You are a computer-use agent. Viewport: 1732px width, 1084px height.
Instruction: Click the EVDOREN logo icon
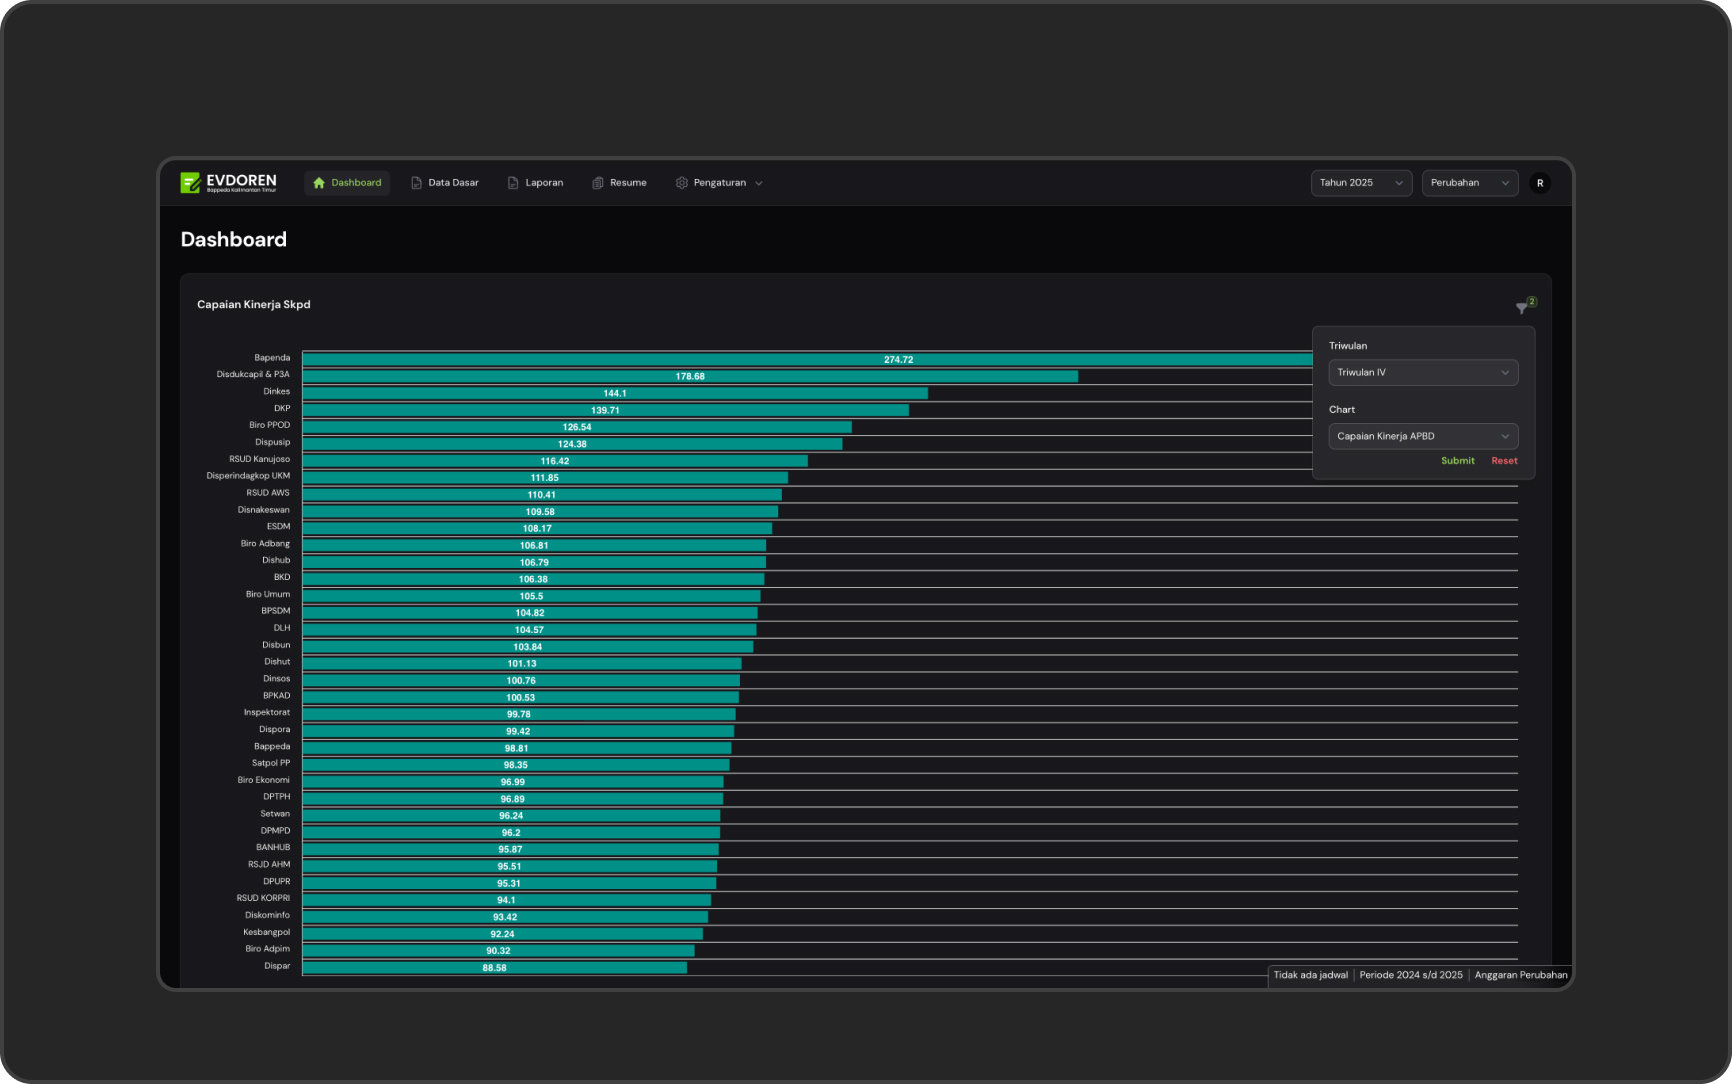pos(190,182)
